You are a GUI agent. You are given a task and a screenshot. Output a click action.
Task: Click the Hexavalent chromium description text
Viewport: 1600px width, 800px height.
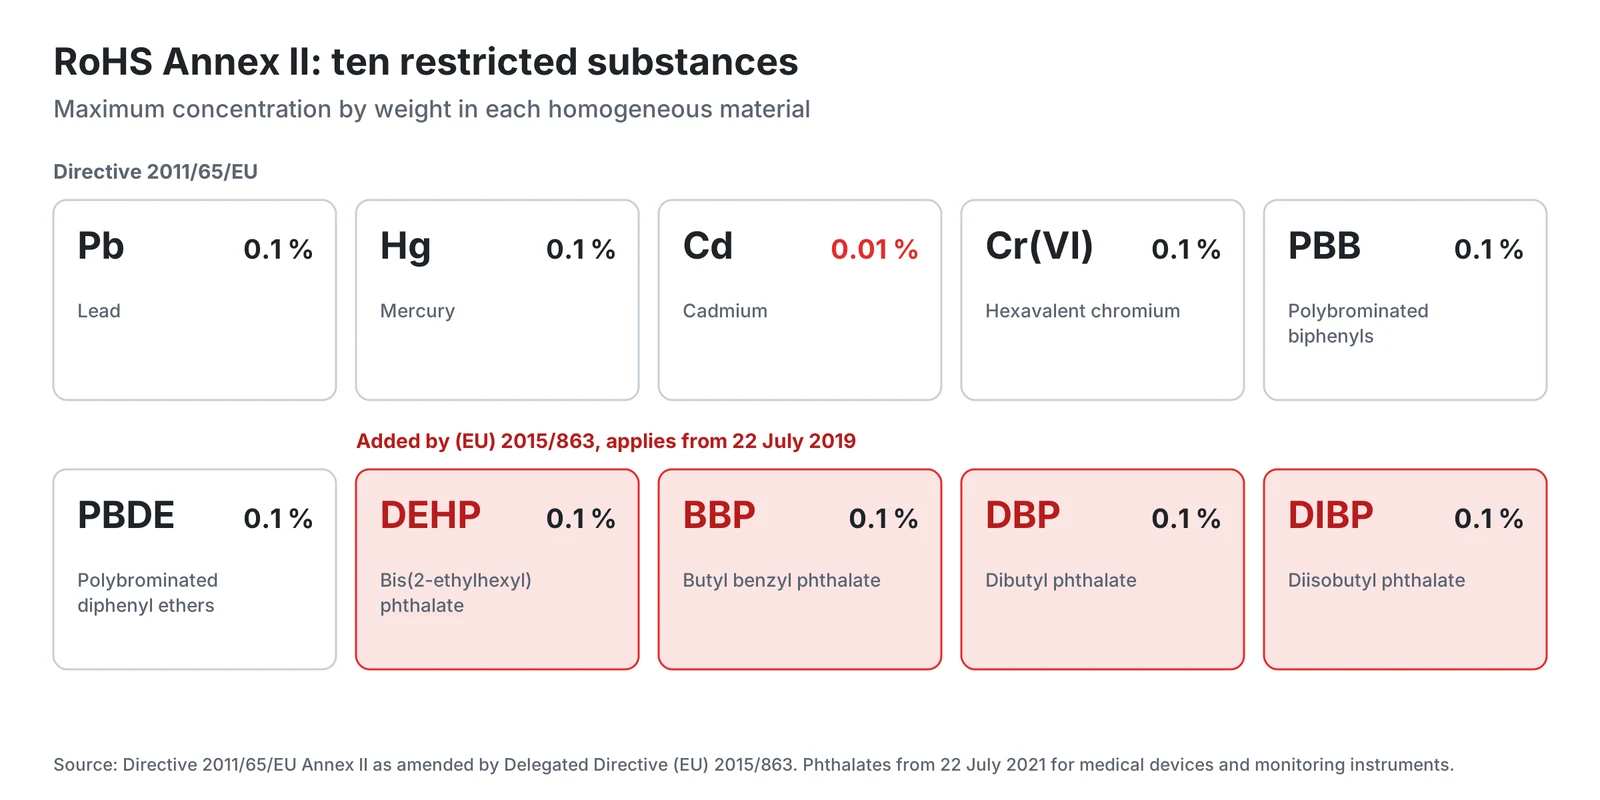pyautogui.click(x=1082, y=311)
